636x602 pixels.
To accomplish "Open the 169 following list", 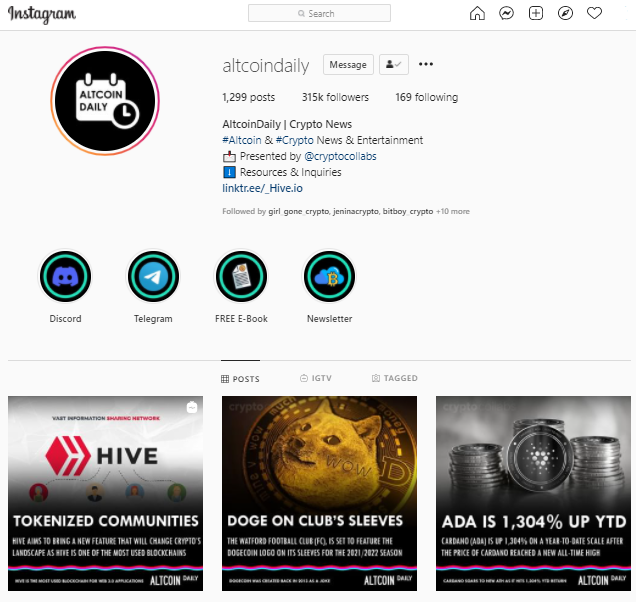I will (x=427, y=97).
